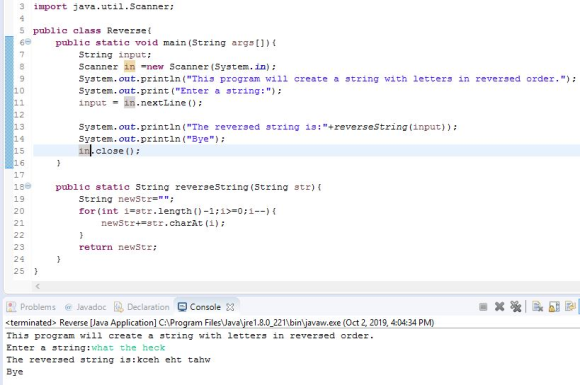
Task: Switch to the Javadoc tab
Action: [x=85, y=307]
